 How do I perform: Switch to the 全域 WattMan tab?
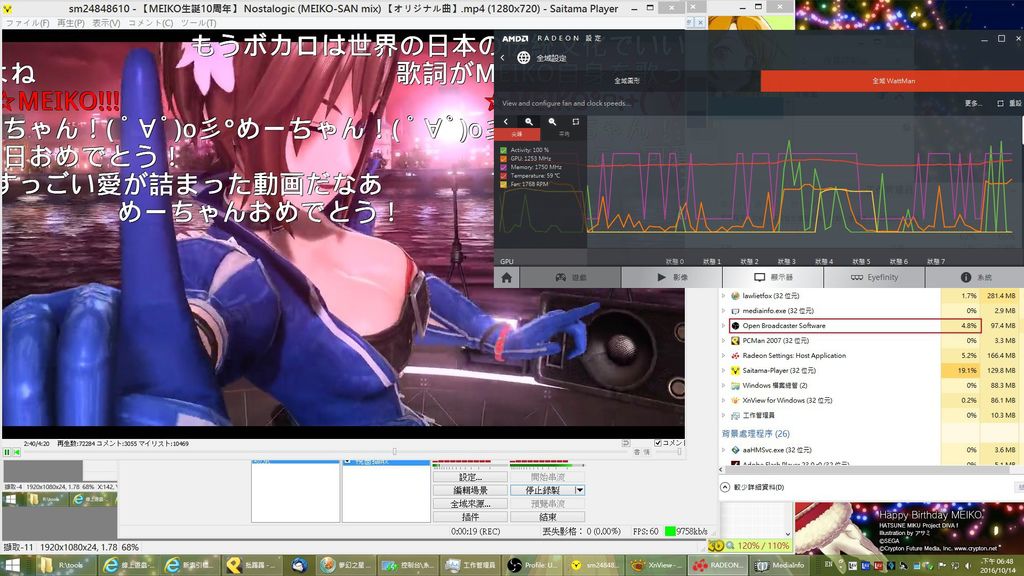892,81
